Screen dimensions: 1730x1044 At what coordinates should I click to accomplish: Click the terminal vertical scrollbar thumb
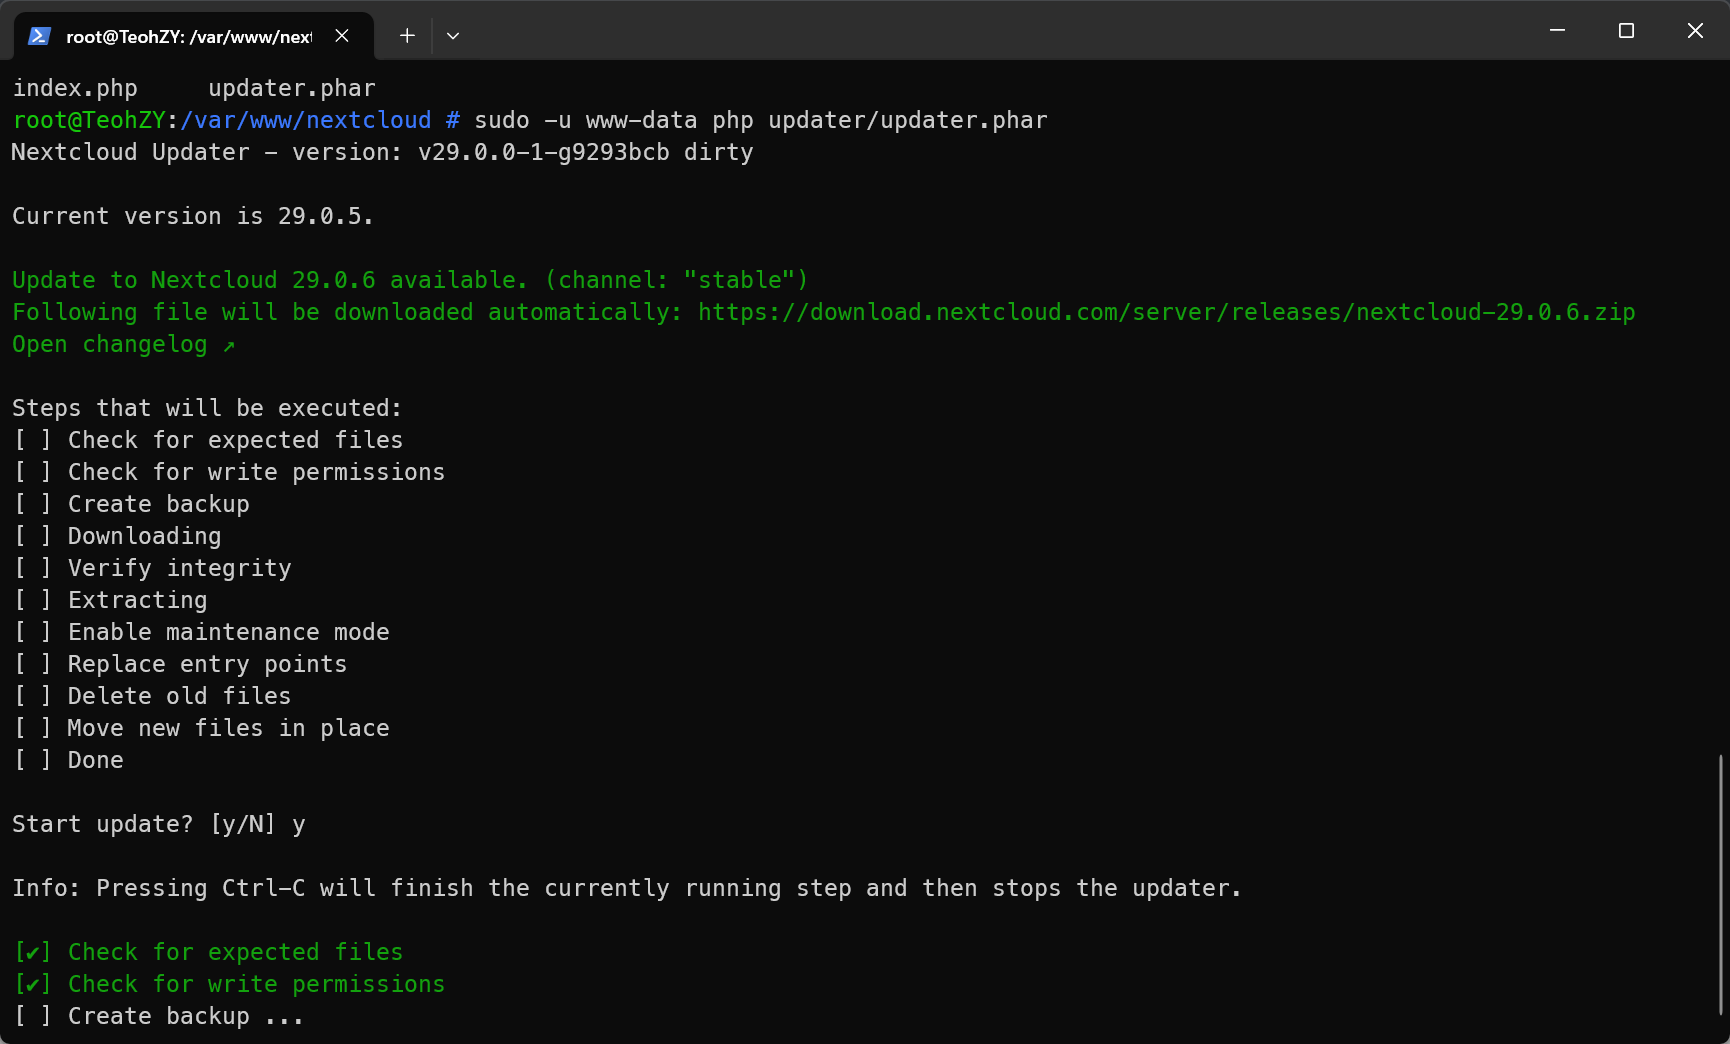(x=1721, y=884)
